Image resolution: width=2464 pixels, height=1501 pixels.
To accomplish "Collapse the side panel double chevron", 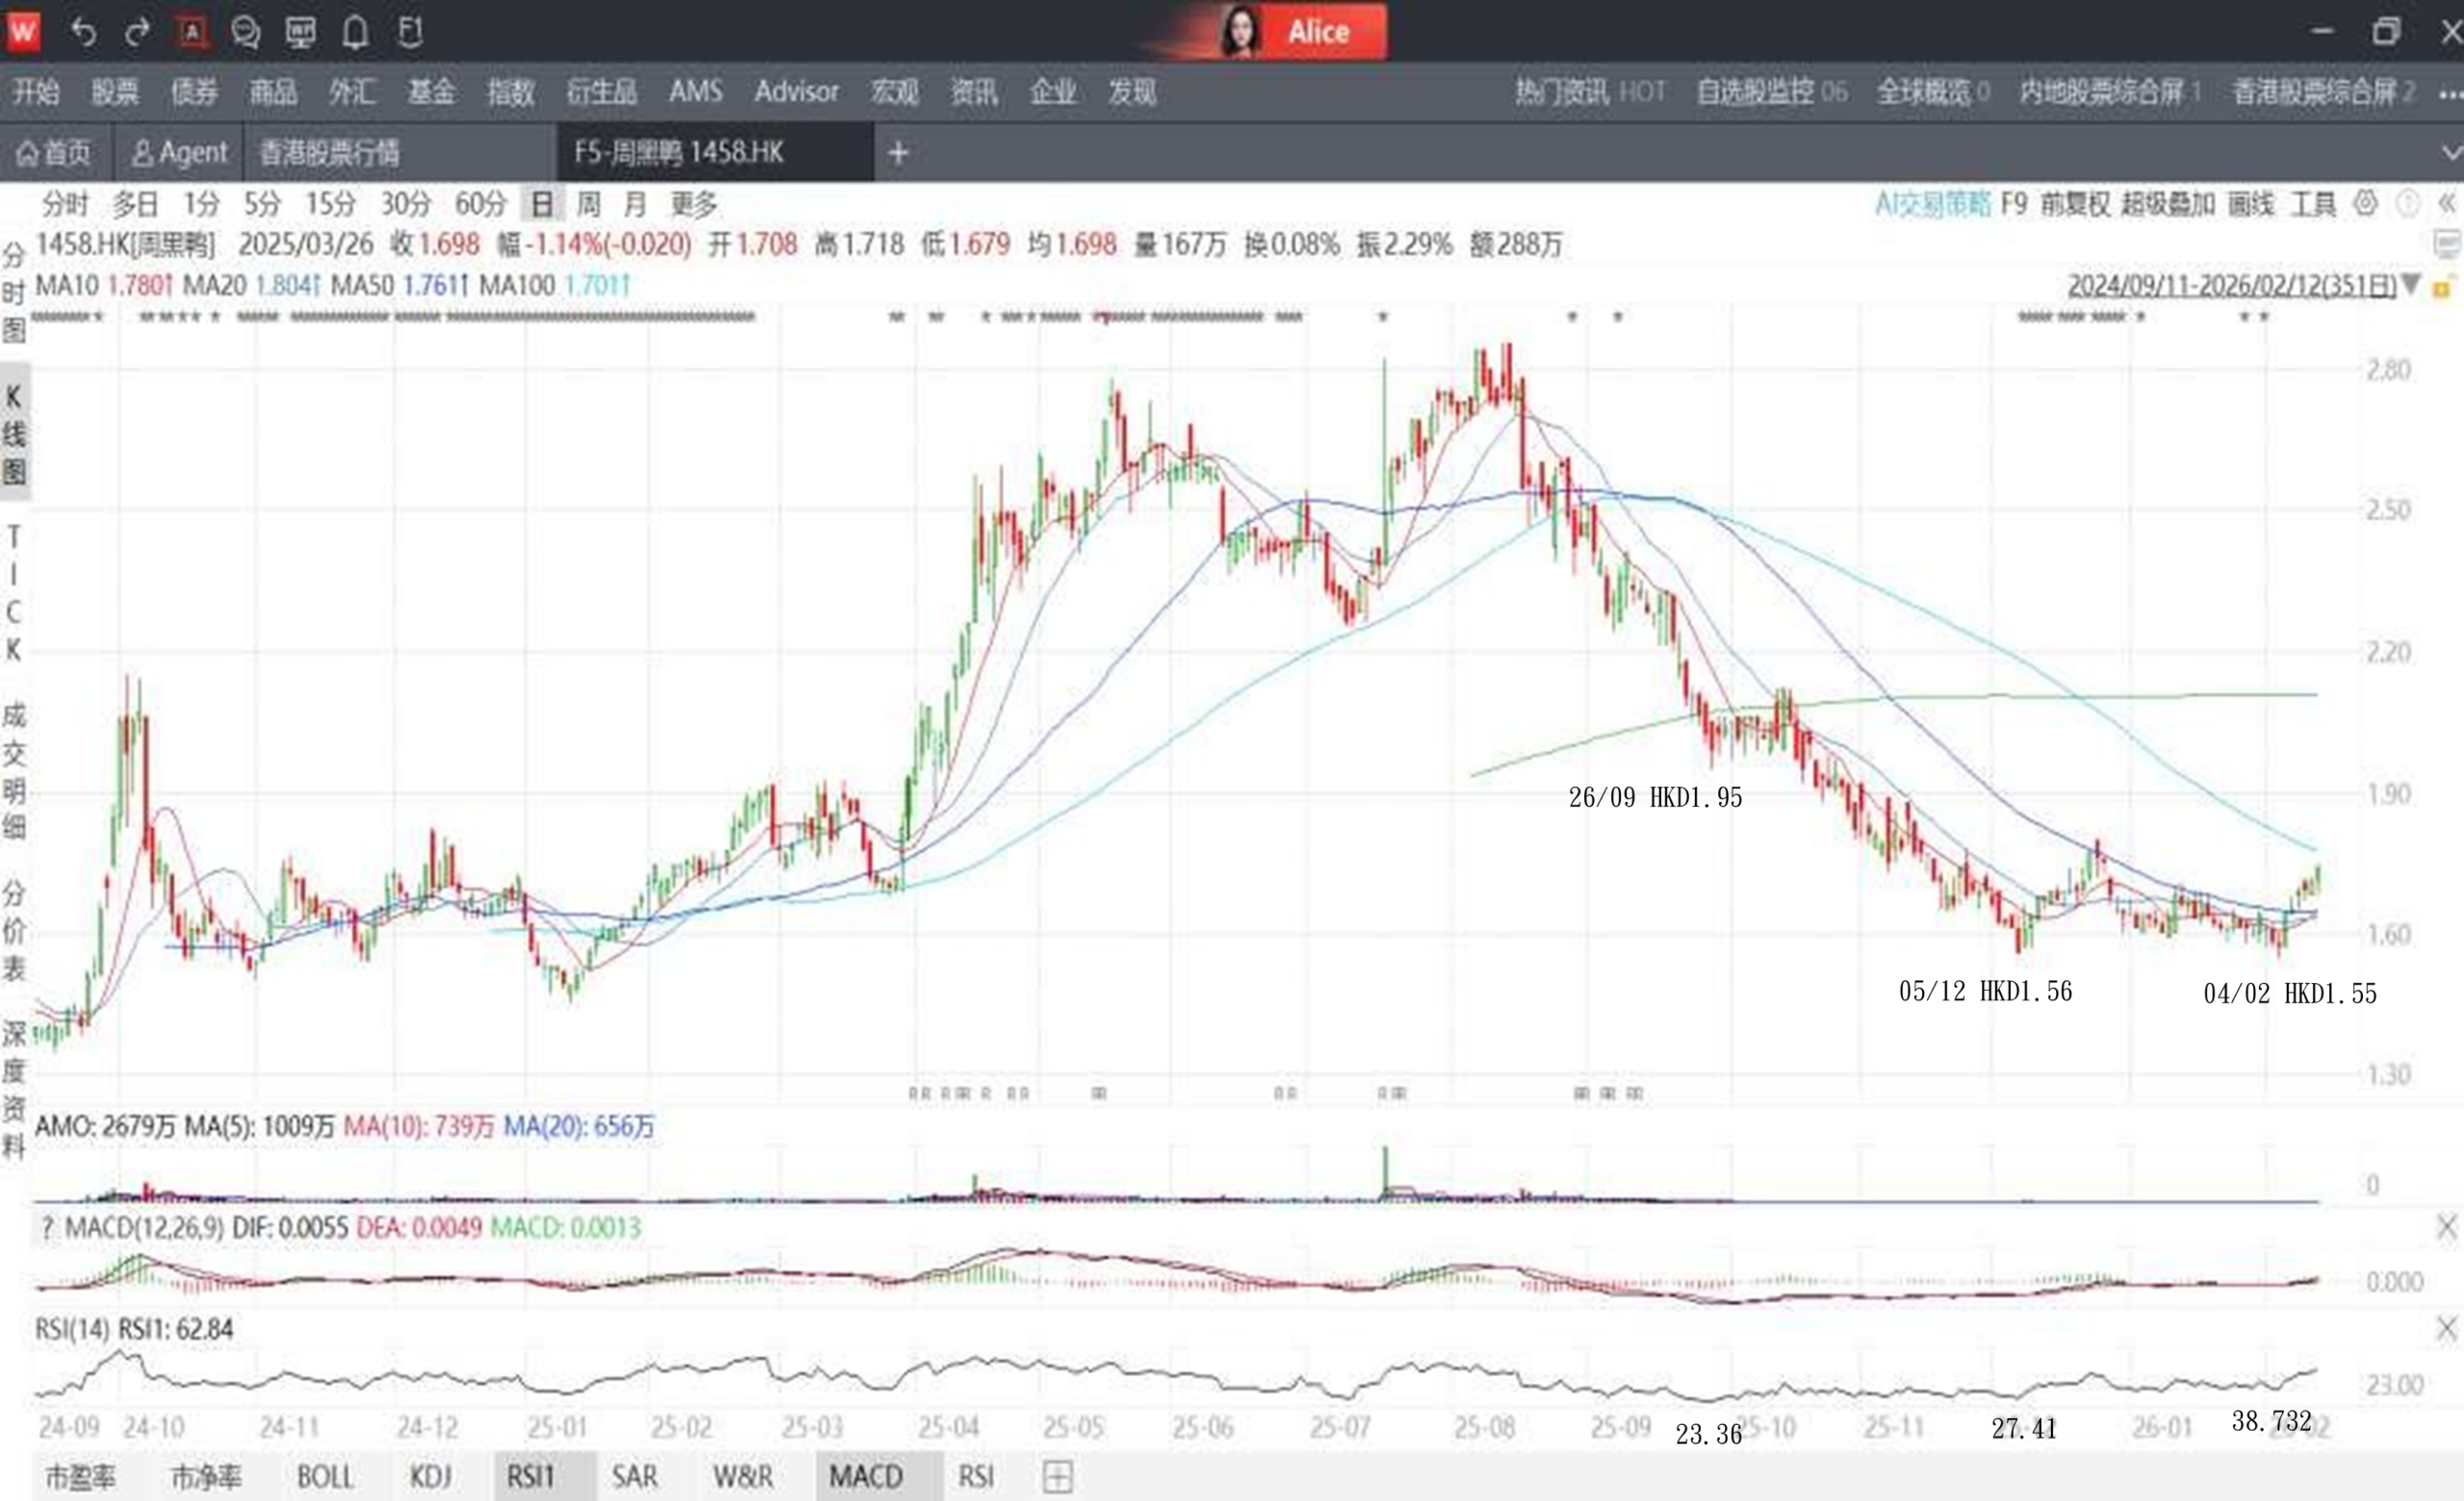I will click(x=2446, y=204).
